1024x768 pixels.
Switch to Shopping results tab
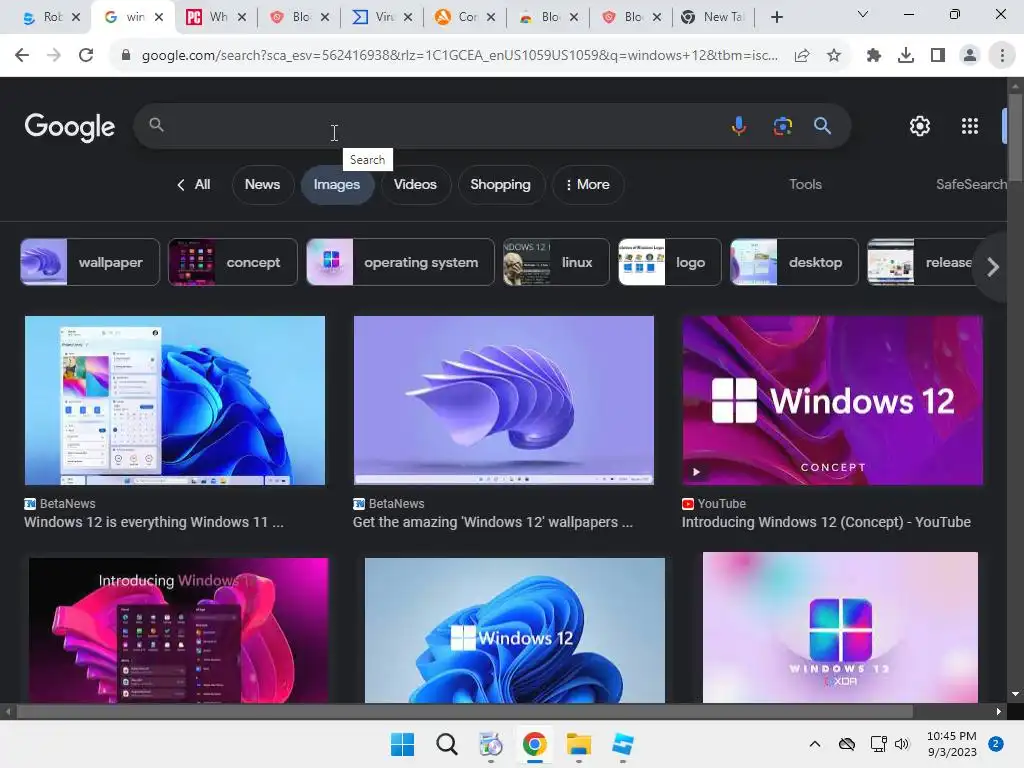tap(500, 185)
